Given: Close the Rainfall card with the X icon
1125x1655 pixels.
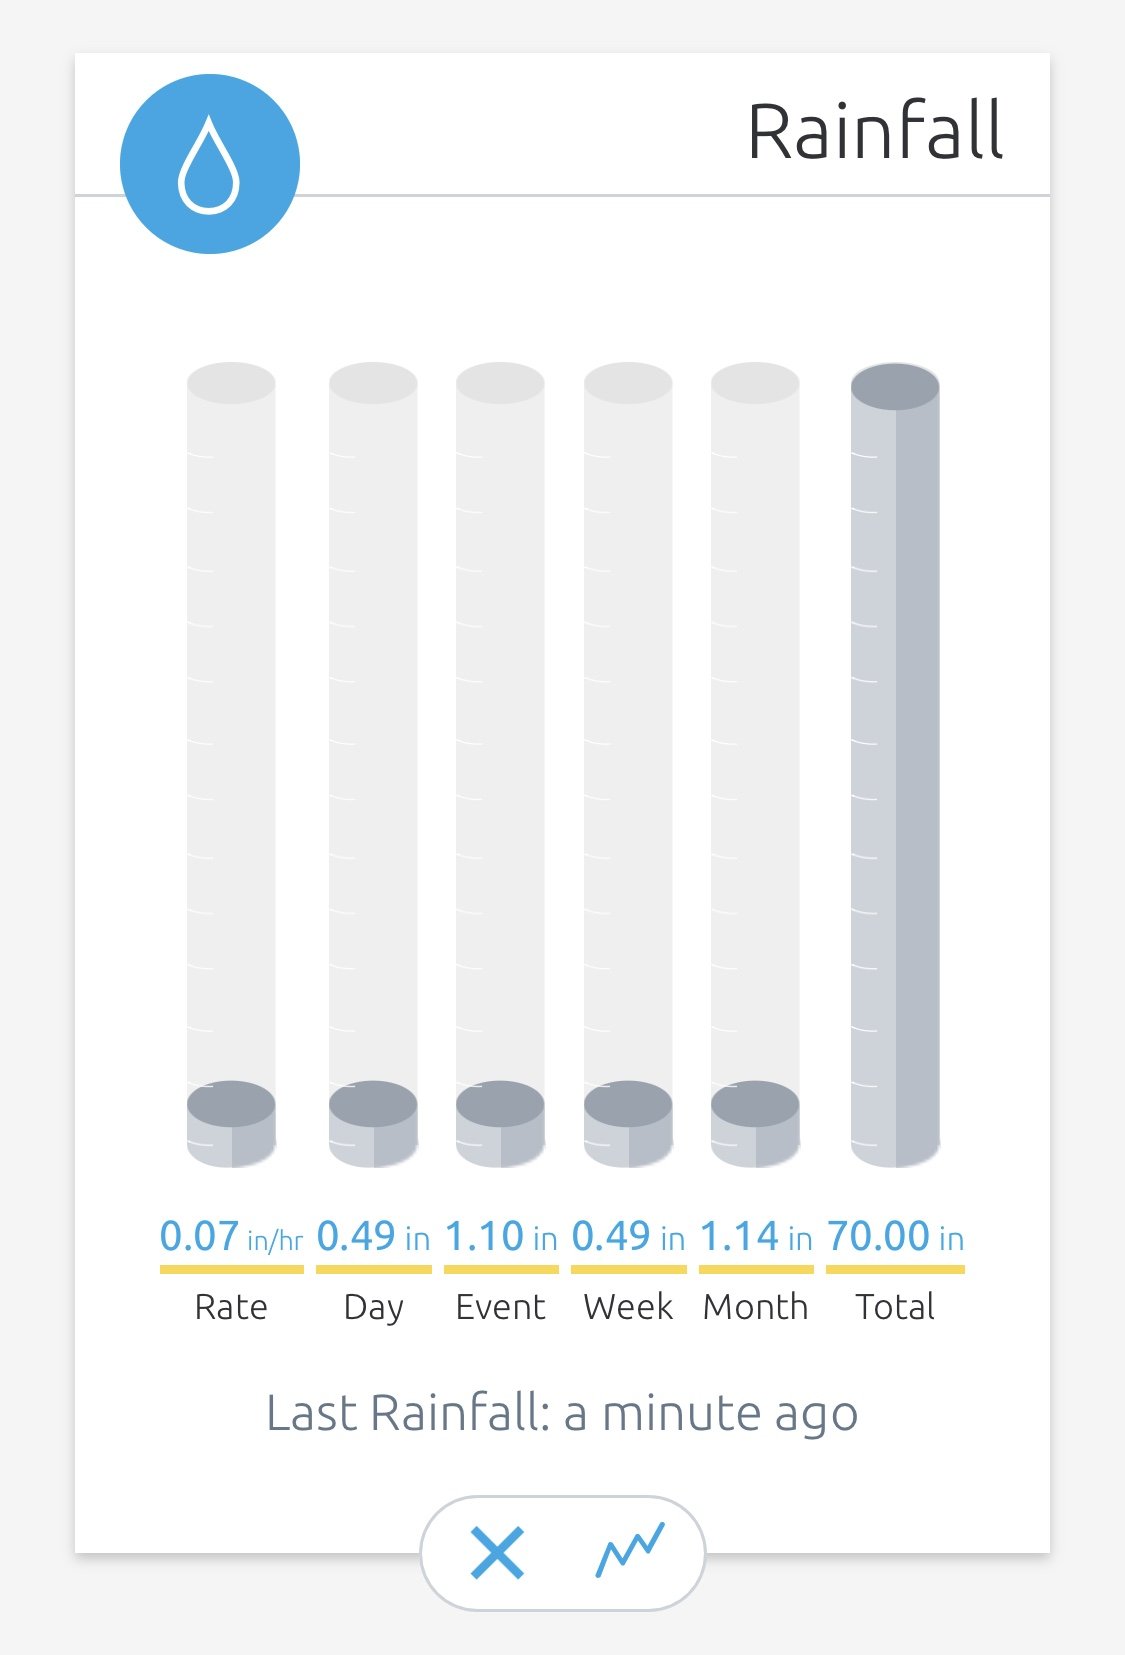Looking at the screenshot, I should click(x=497, y=1554).
